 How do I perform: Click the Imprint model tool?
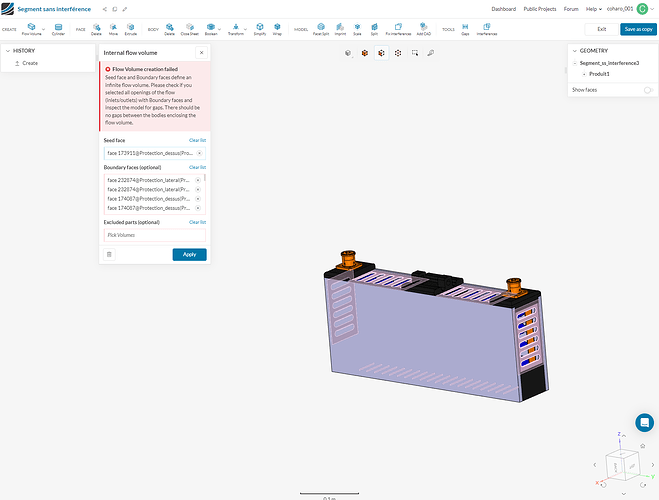[342, 29]
